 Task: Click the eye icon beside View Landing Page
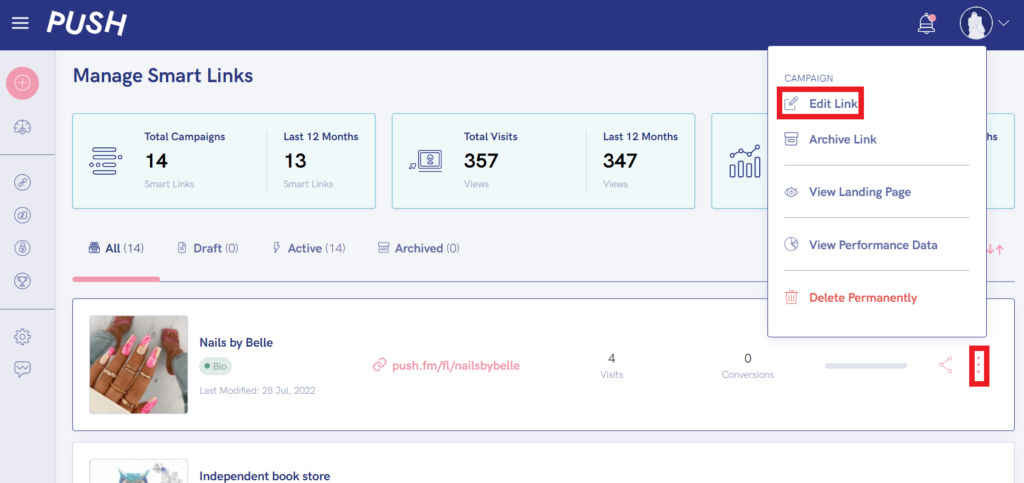click(791, 192)
